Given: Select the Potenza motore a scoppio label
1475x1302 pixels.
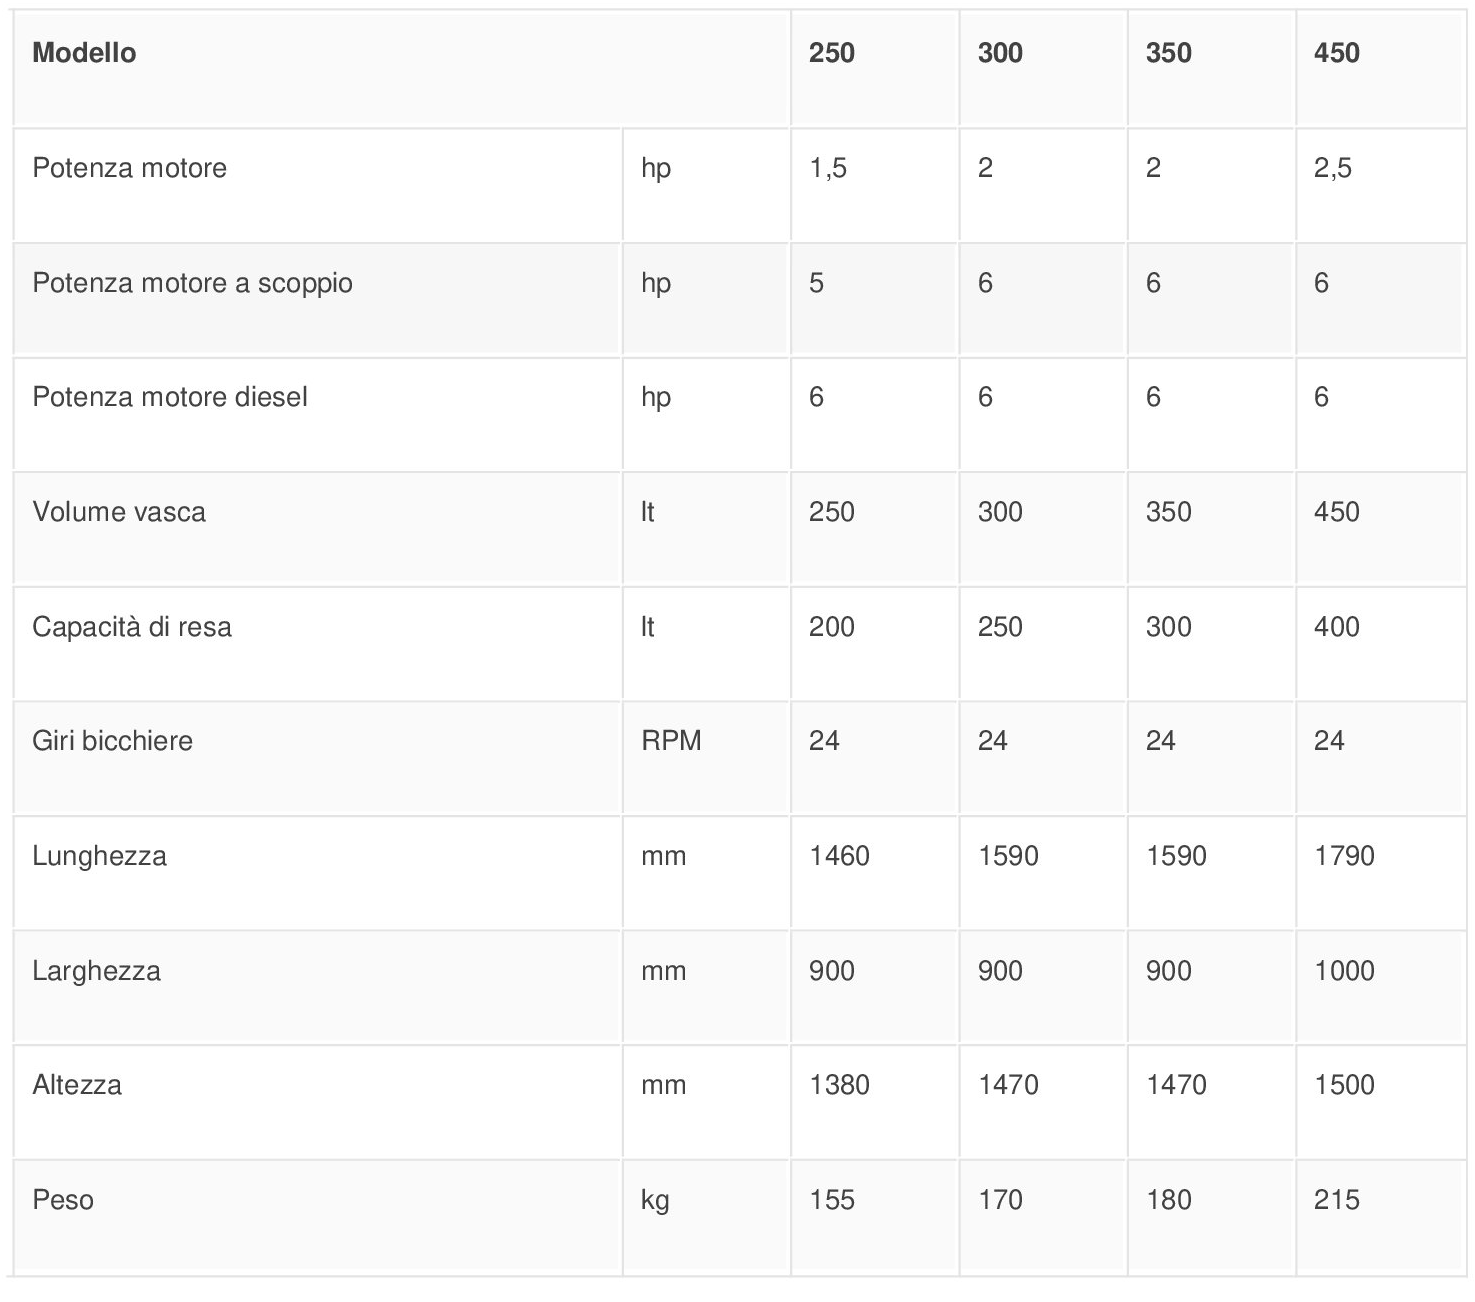Looking at the screenshot, I should (x=192, y=283).
